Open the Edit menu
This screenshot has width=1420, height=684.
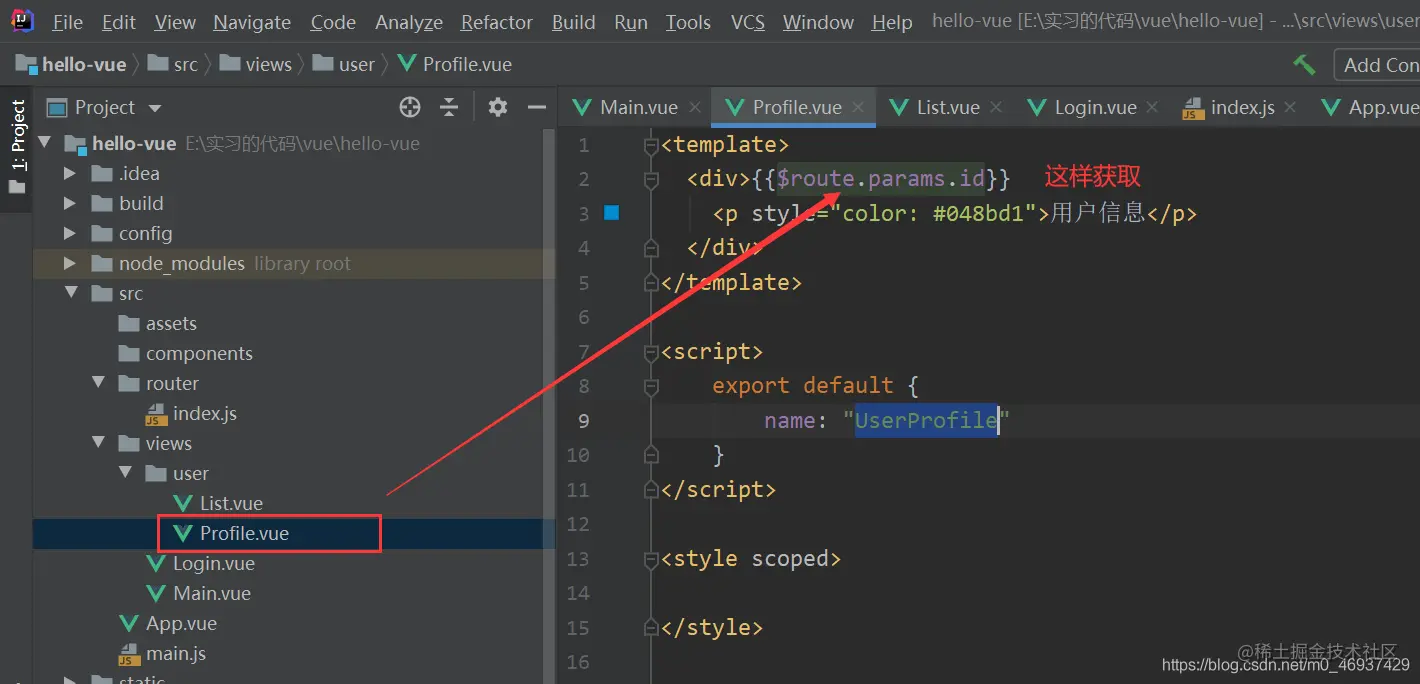119,22
